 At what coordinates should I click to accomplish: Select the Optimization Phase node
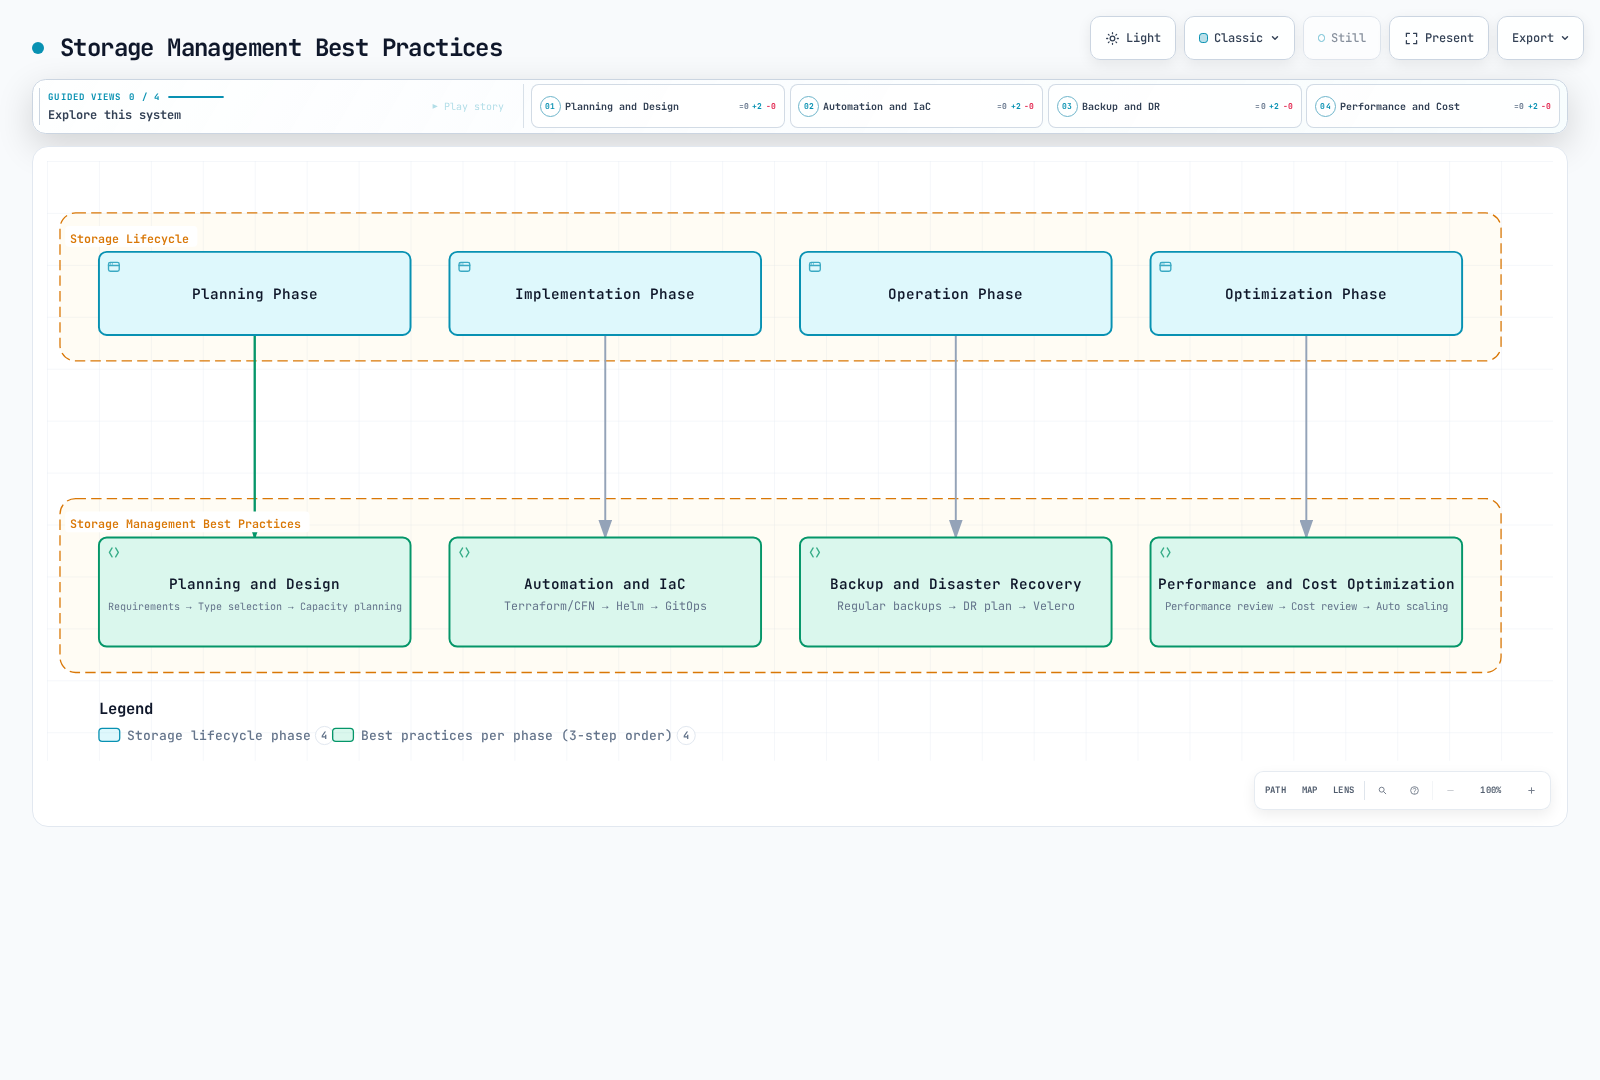[1306, 294]
